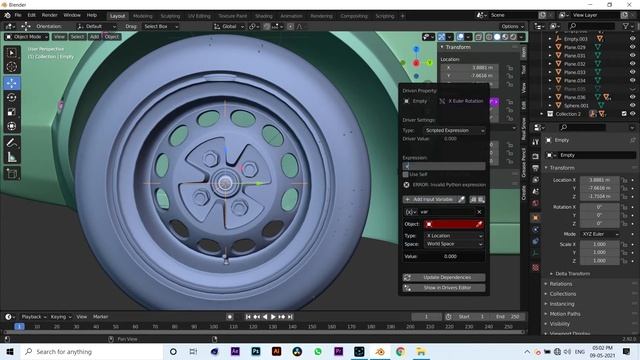The height and width of the screenshot is (360, 640).
Task: Expand Collection 2 in the outliner
Action: point(542,114)
